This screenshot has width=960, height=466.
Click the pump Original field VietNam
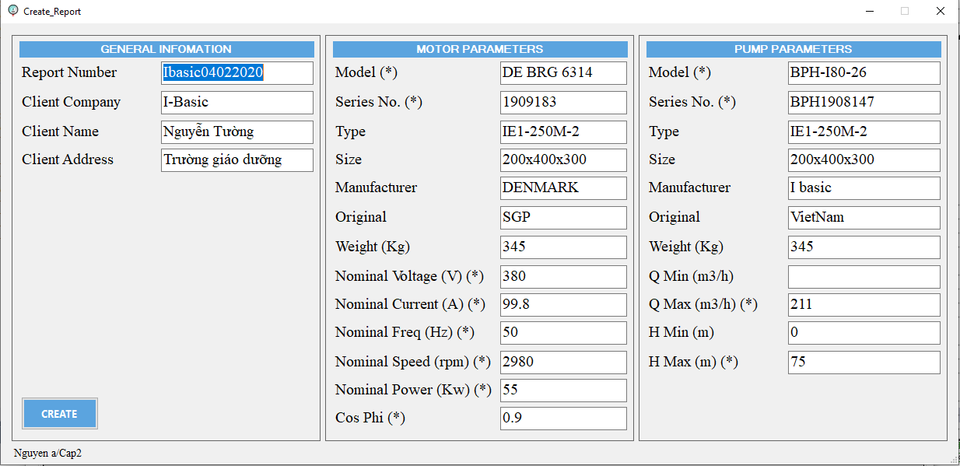pos(864,217)
